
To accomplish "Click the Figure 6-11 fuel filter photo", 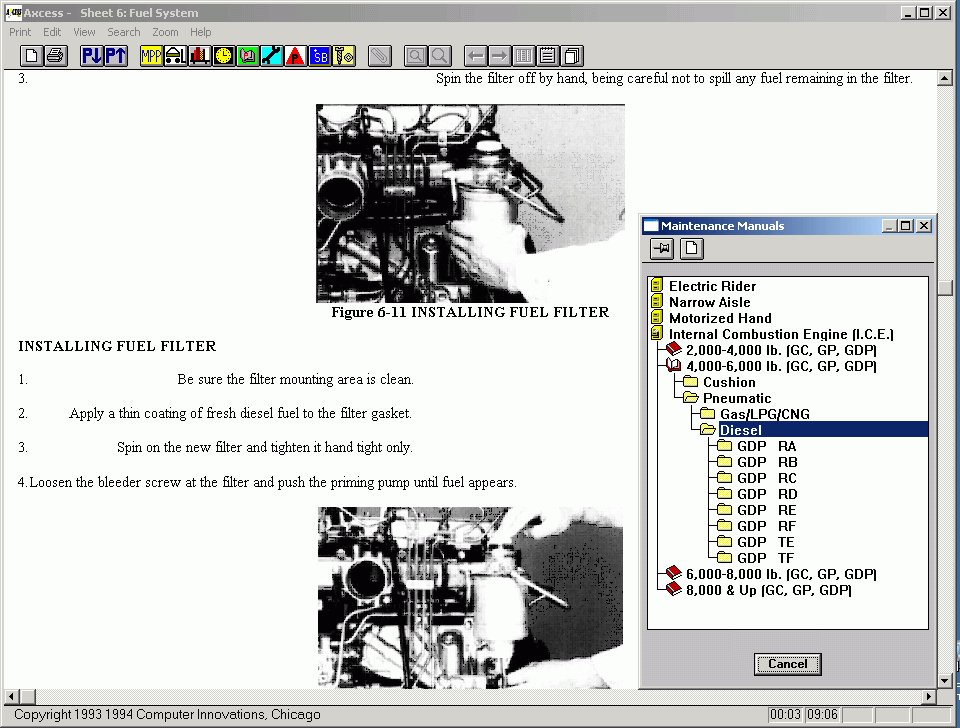I will pos(470,203).
